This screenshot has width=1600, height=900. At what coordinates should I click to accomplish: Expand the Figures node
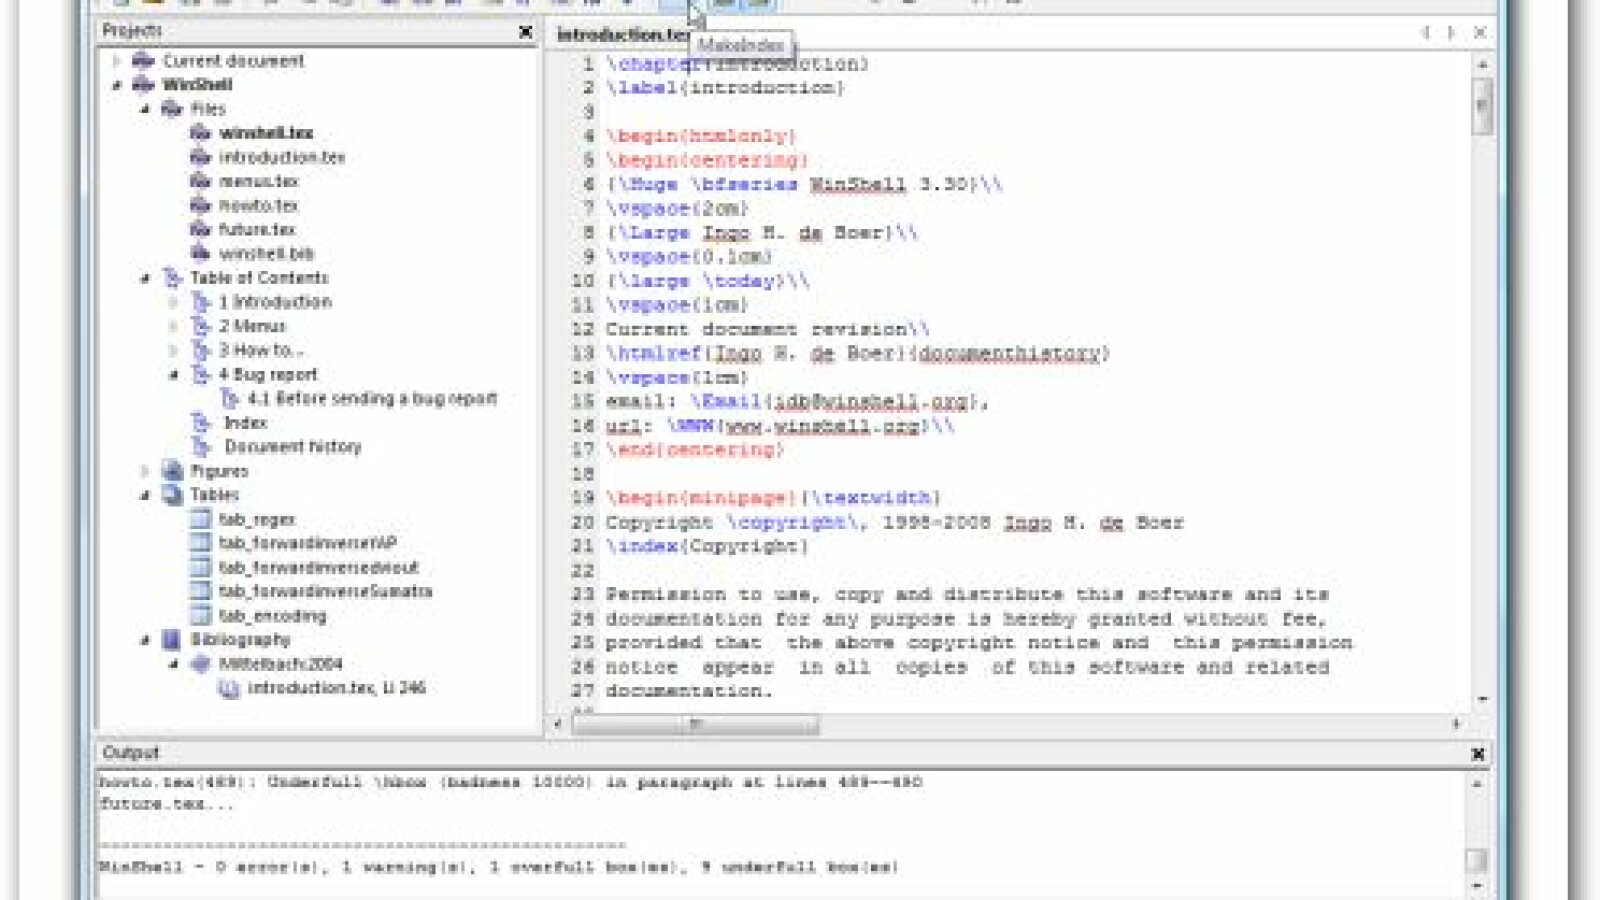145,470
